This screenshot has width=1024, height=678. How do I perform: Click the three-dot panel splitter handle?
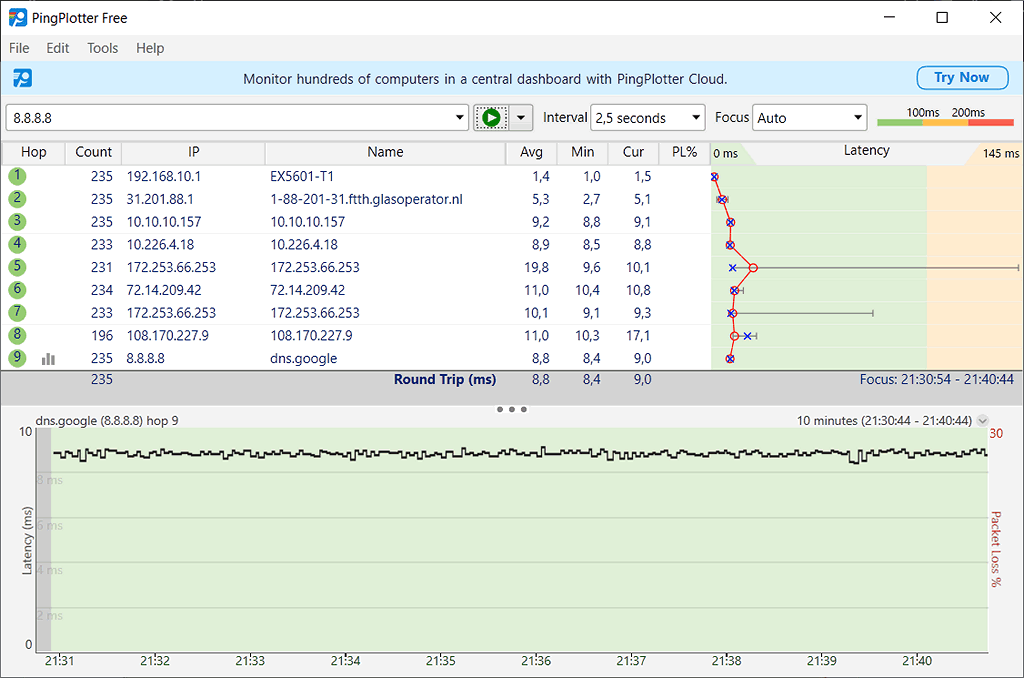(x=512, y=410)
